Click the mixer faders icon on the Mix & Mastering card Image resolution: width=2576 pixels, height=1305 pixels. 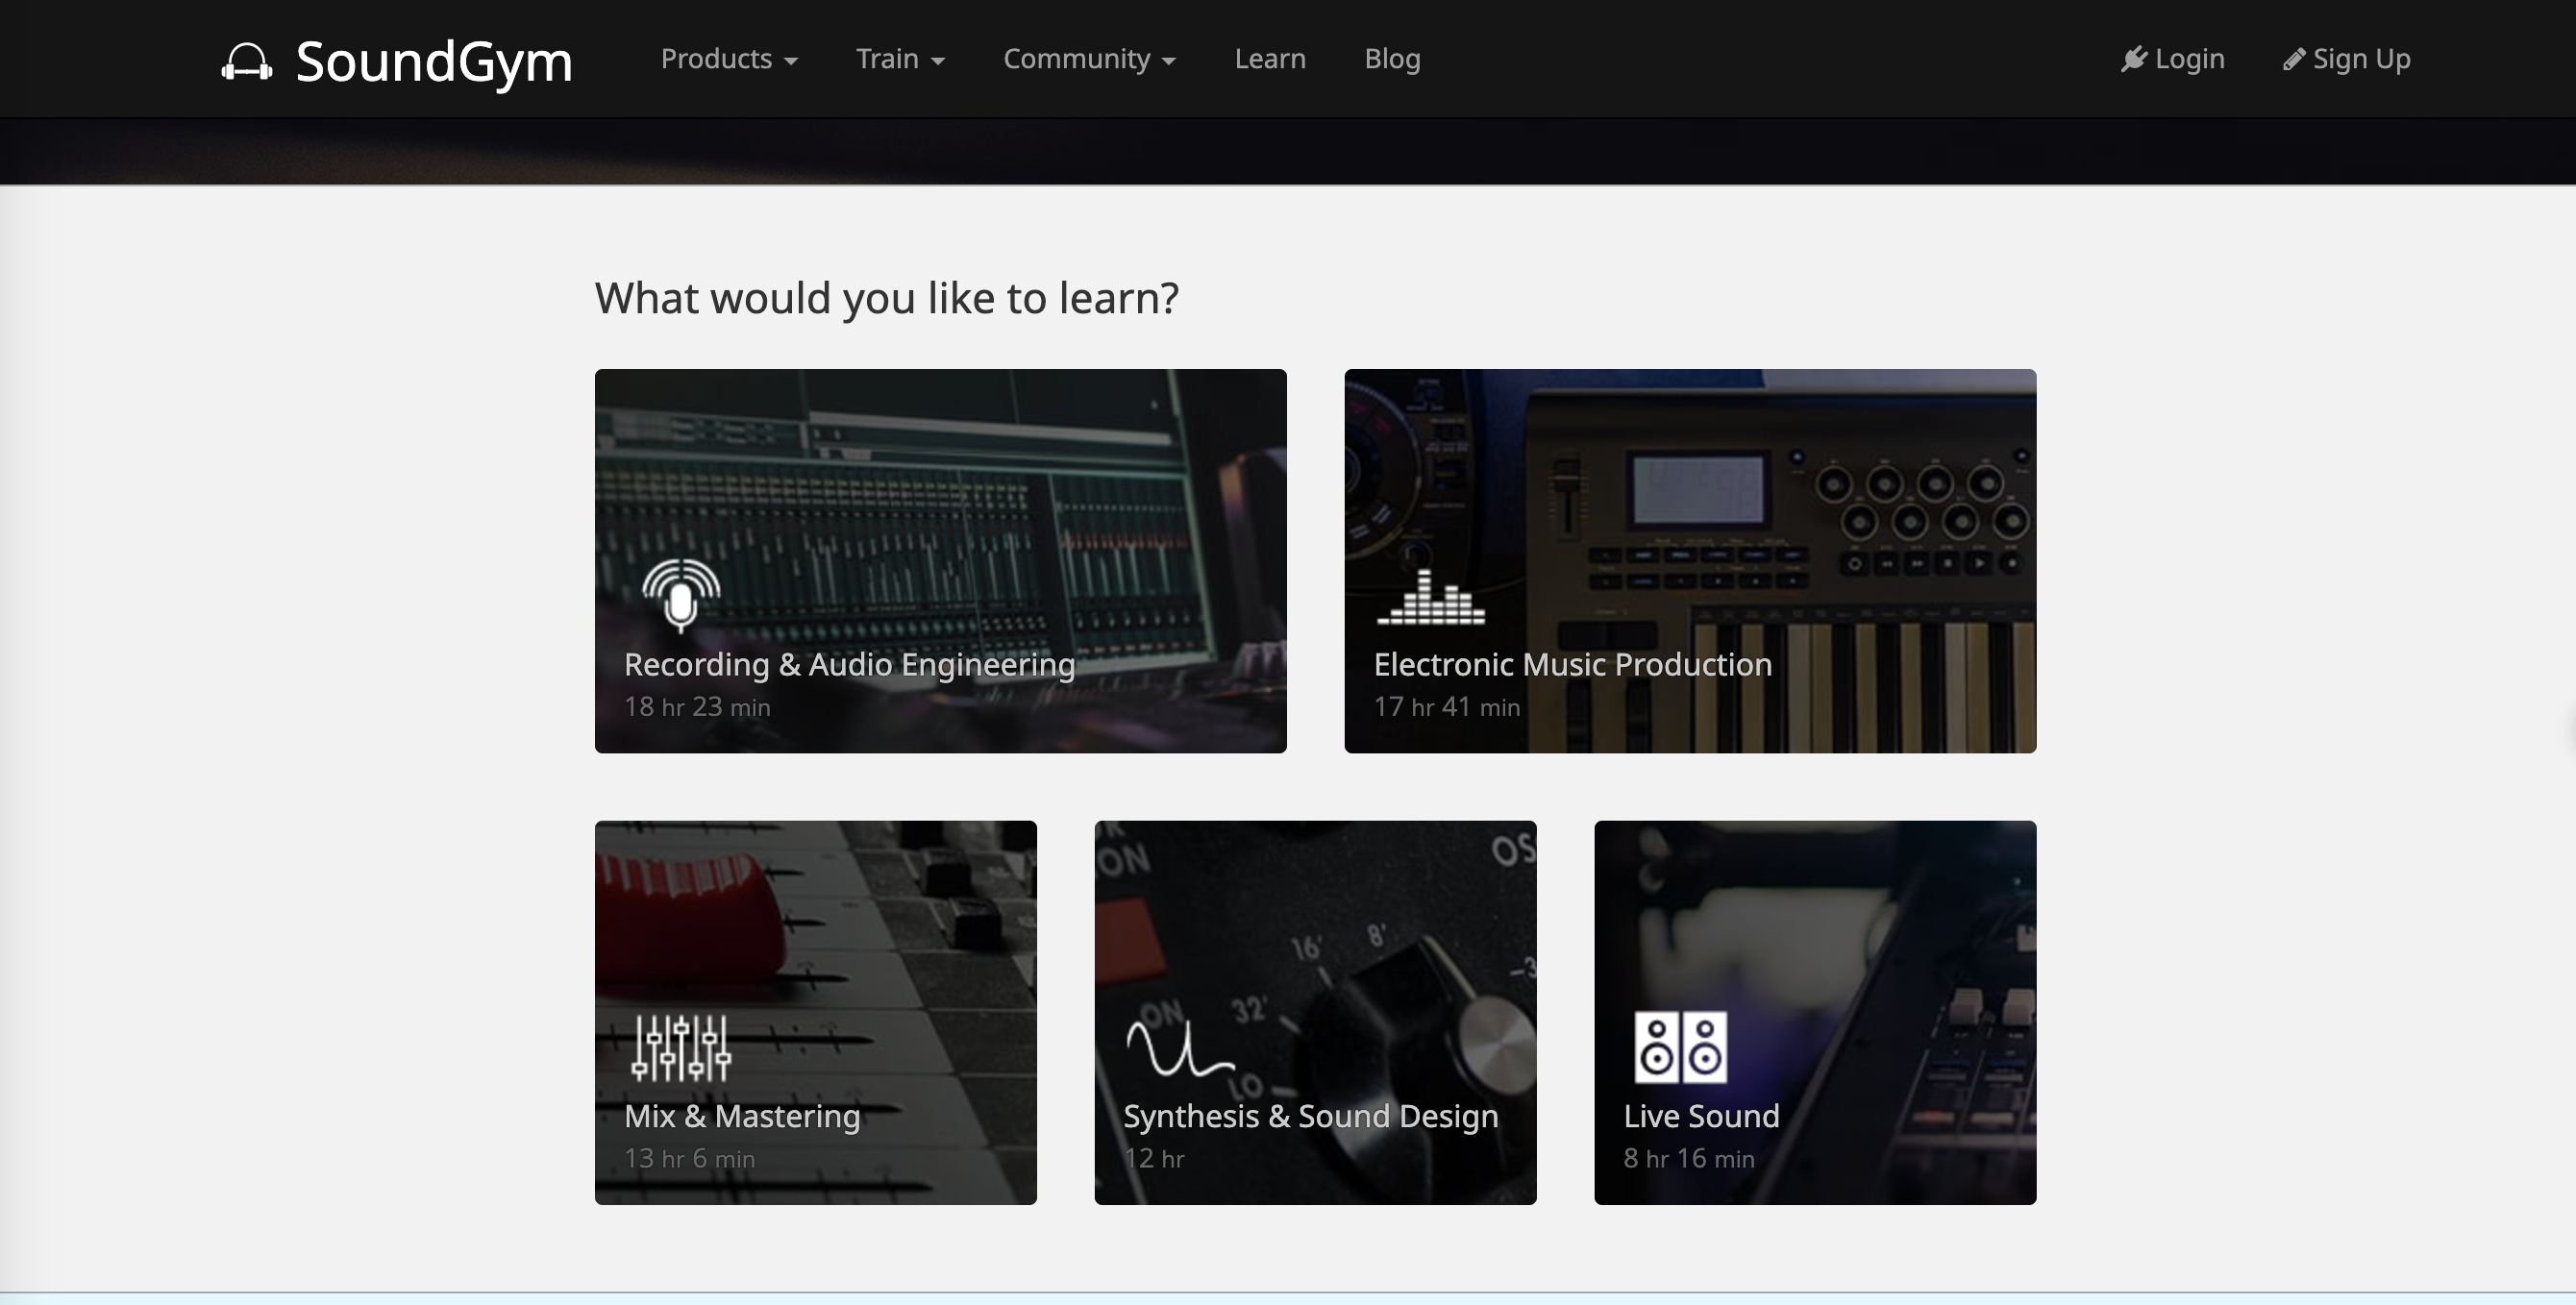pyautogui.click(x=681, y=1047)
